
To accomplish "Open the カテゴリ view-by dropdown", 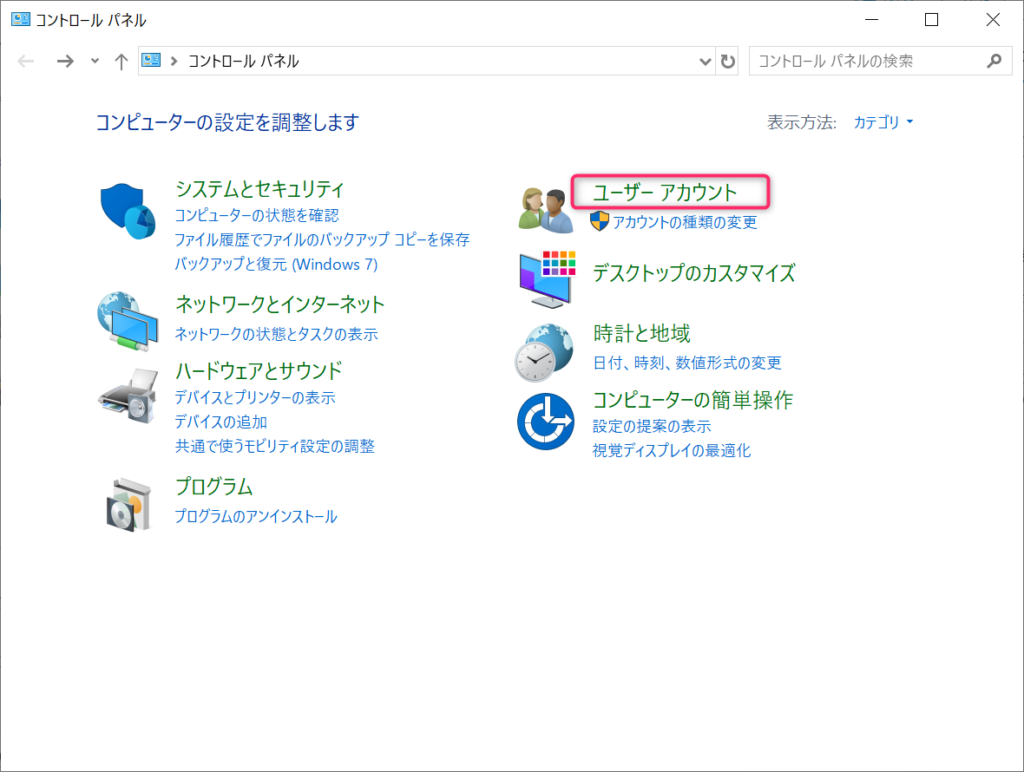I will click(x=883, y=123).
